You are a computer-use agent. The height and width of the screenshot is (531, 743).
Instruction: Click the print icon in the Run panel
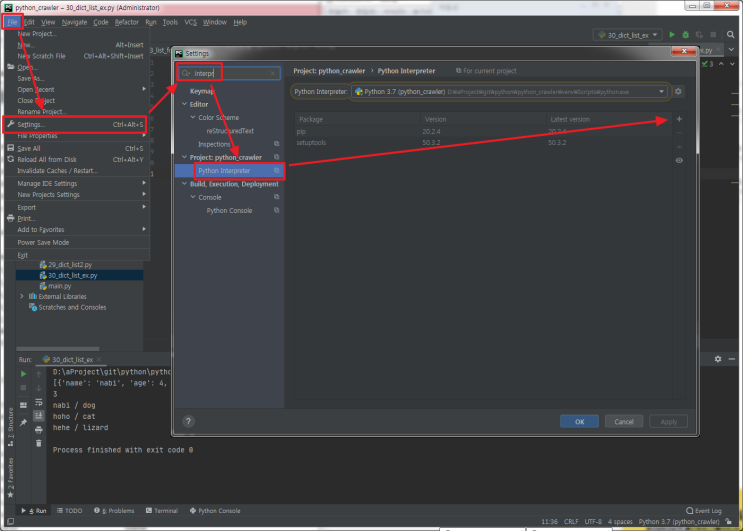(x=39, y=430)
